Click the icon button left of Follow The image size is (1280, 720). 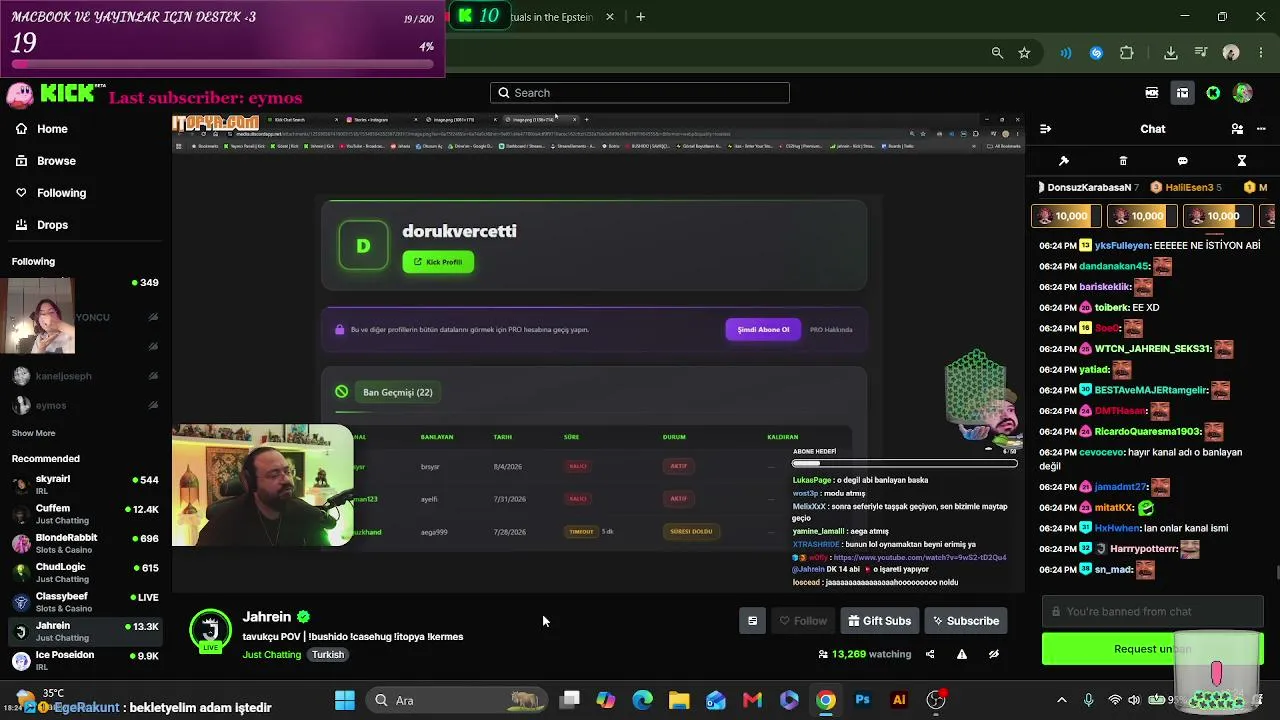[x=752, y=621]
